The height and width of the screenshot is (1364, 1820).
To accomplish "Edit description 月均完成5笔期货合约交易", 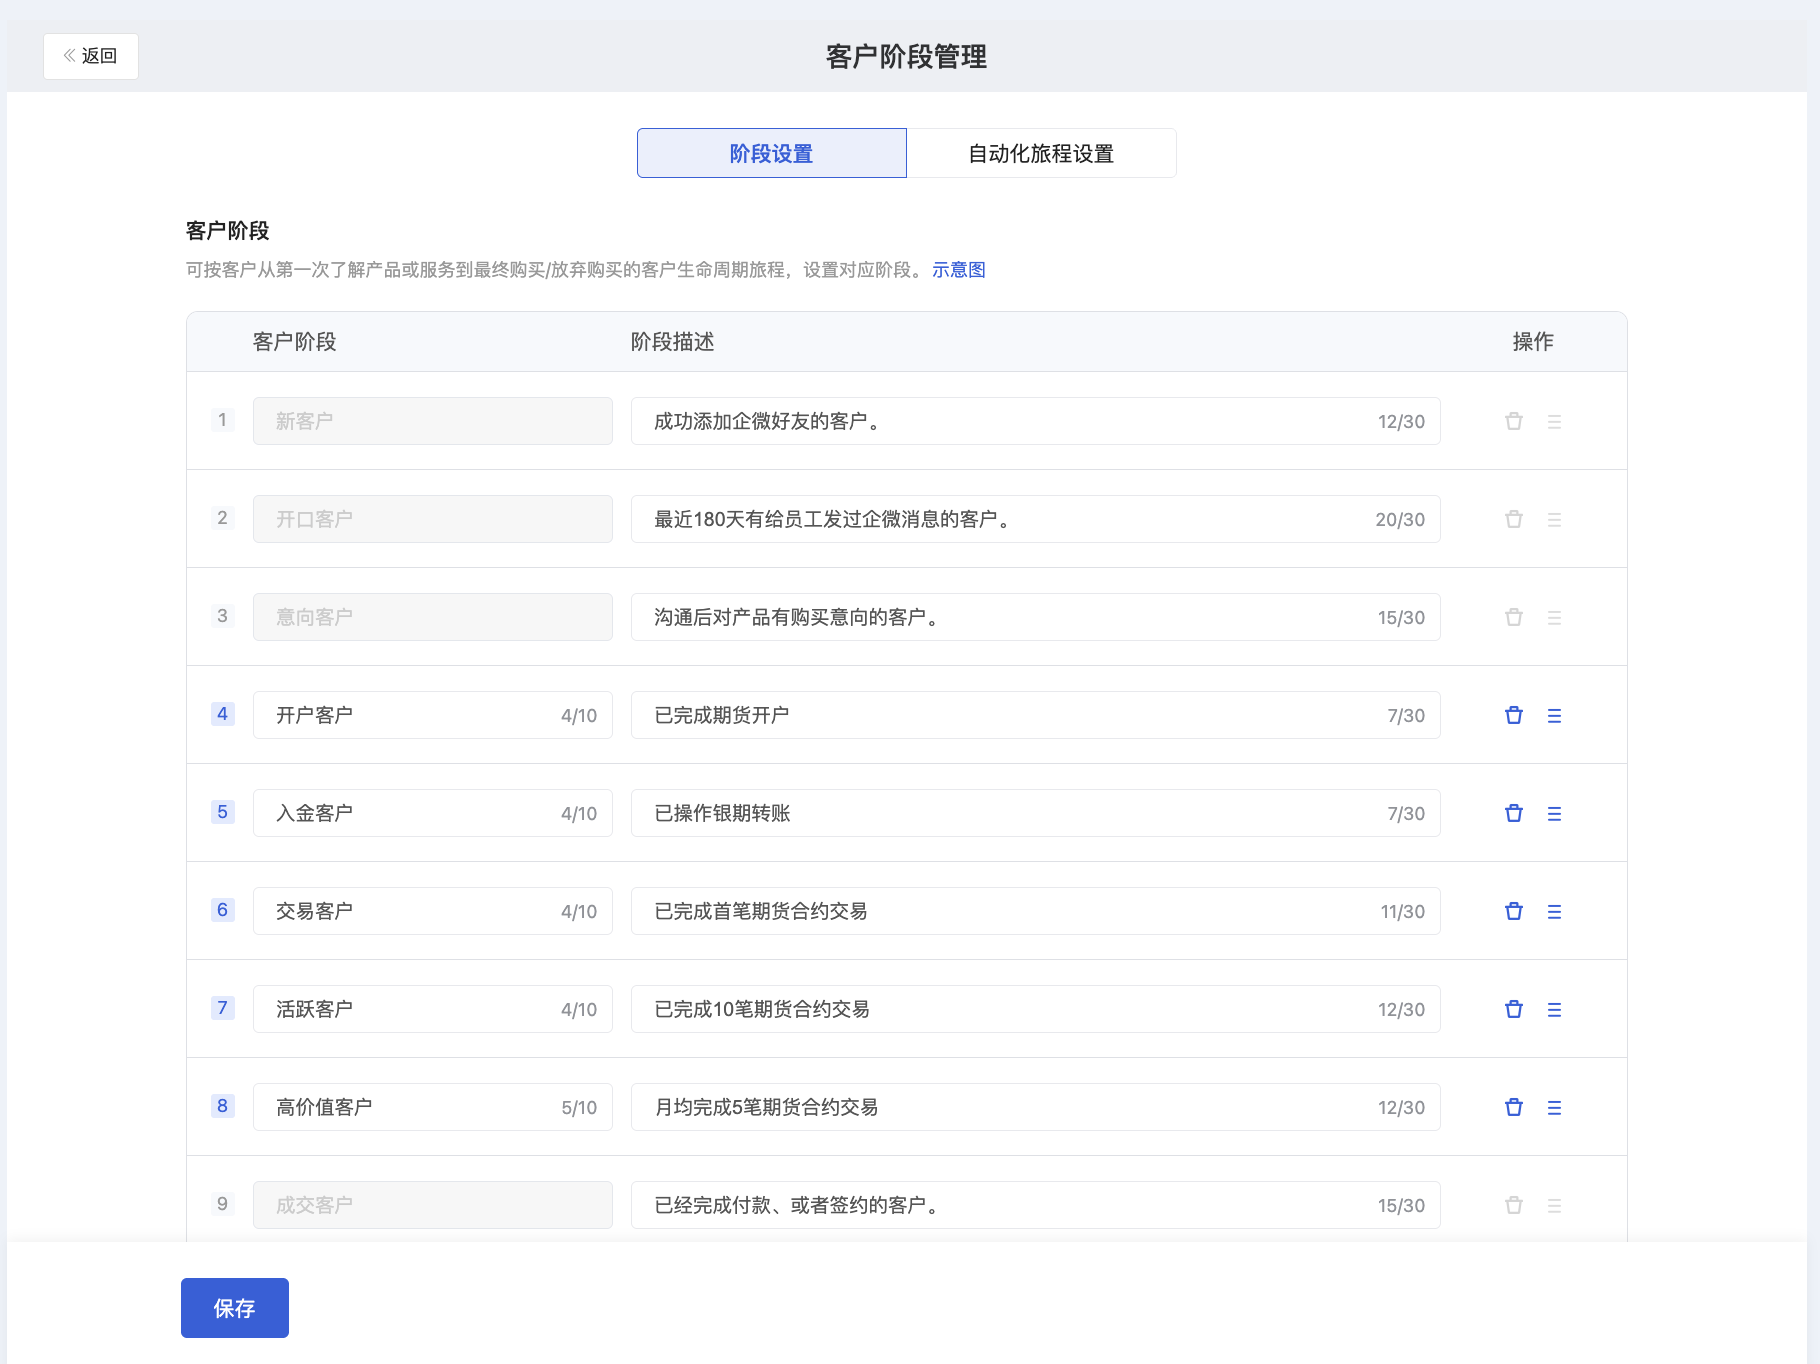I will click(1036, 1107).
